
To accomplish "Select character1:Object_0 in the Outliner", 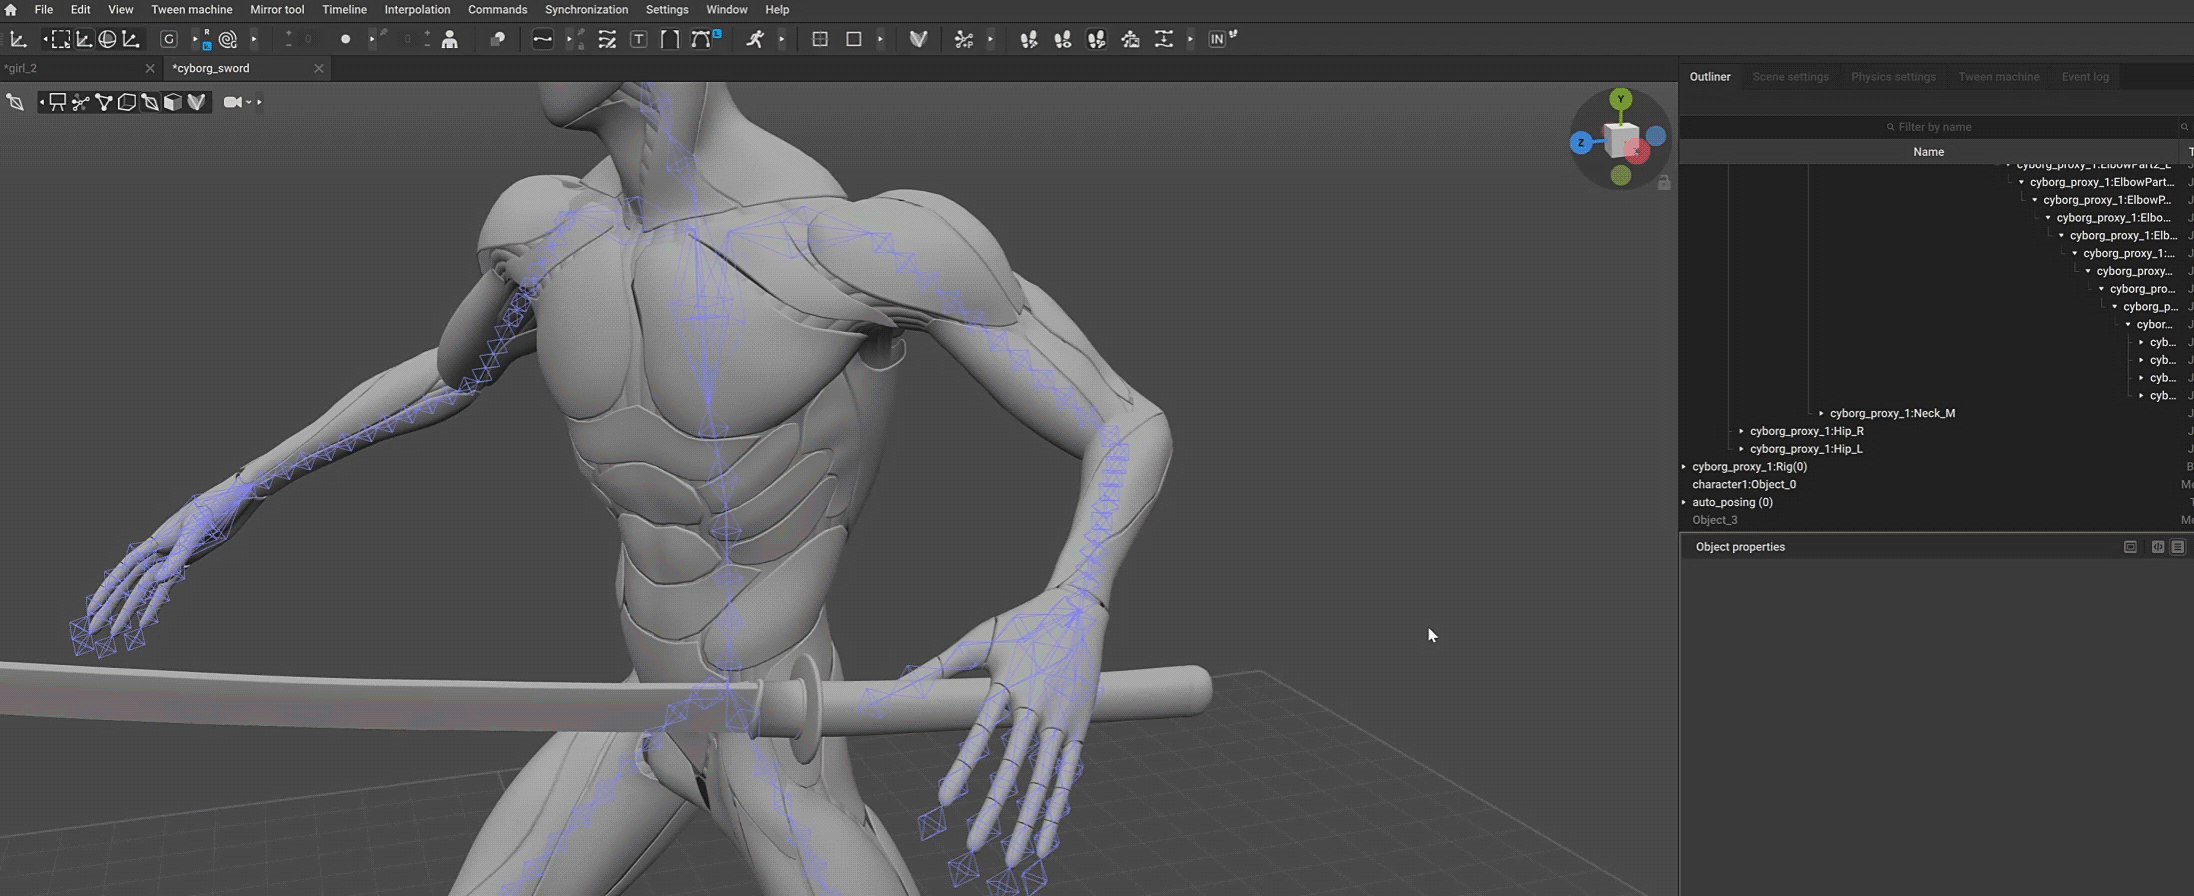I will pos(1743,485).
